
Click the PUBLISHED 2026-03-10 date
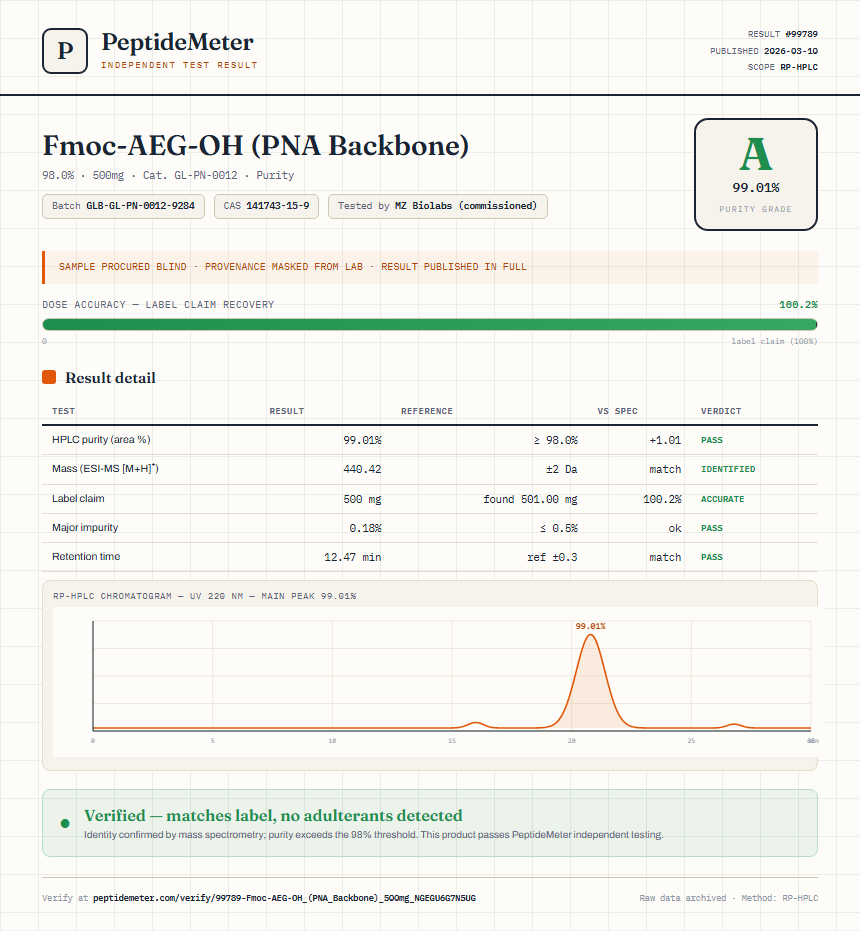[764, 51]
